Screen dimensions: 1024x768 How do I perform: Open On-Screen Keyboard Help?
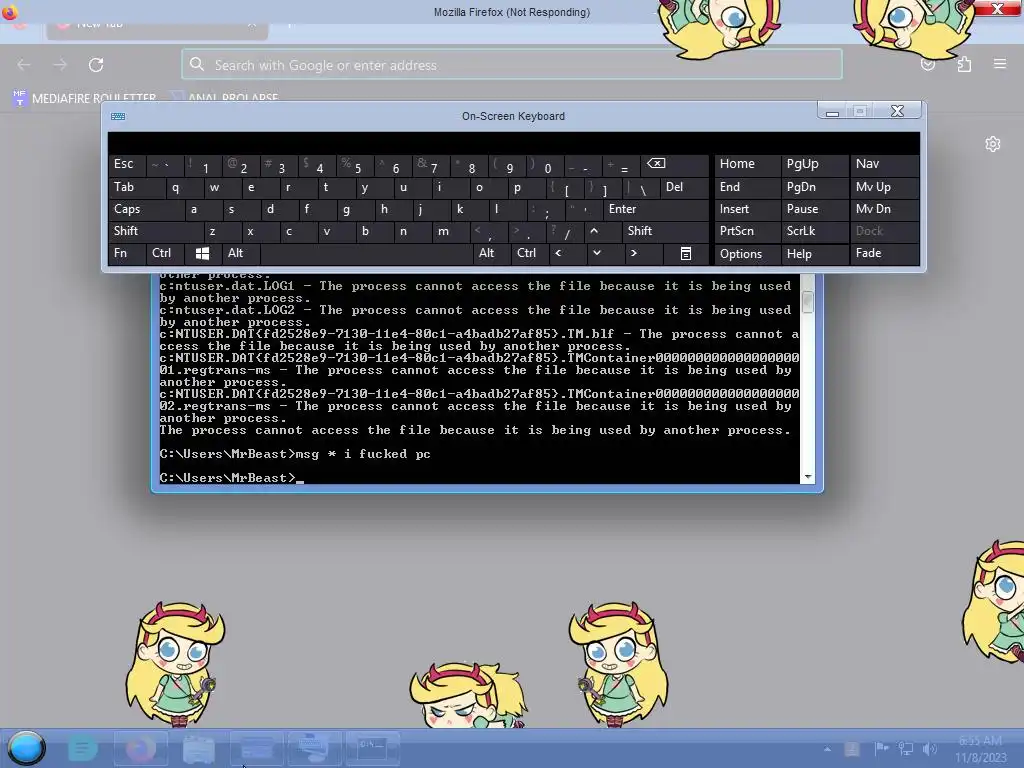pos(814,254)
